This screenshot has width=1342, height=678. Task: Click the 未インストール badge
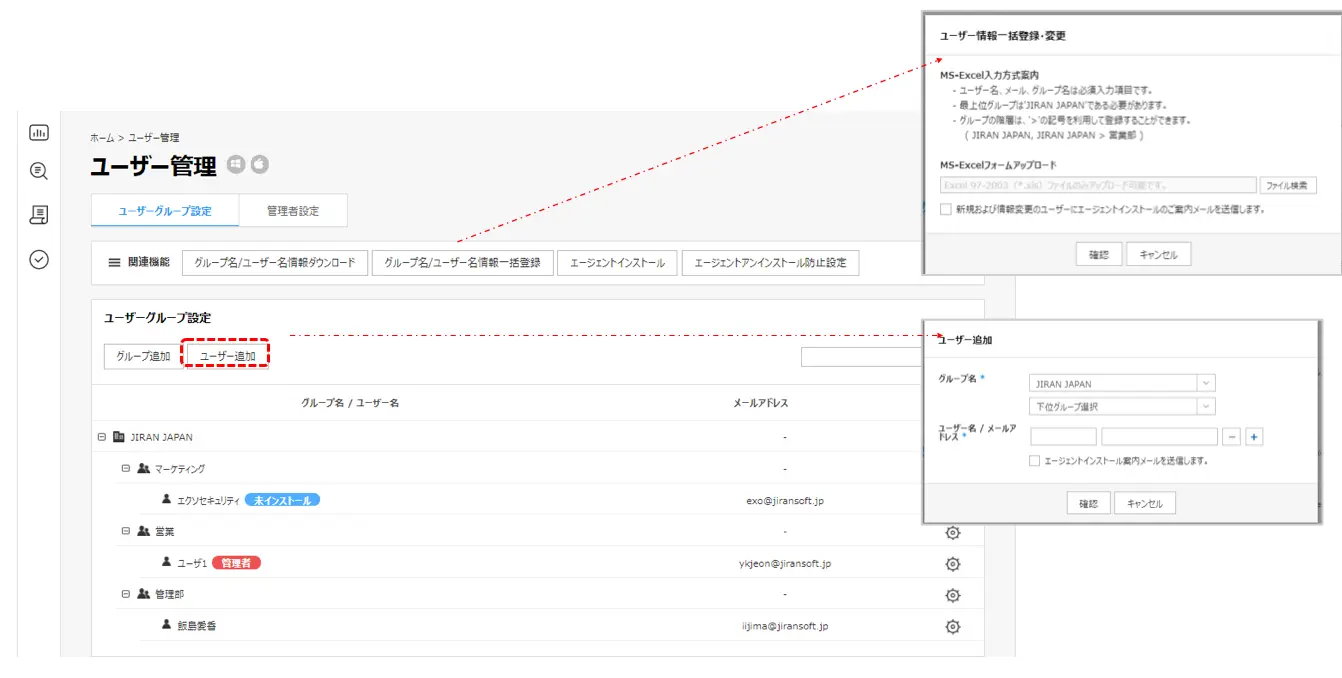coord(282,500)
